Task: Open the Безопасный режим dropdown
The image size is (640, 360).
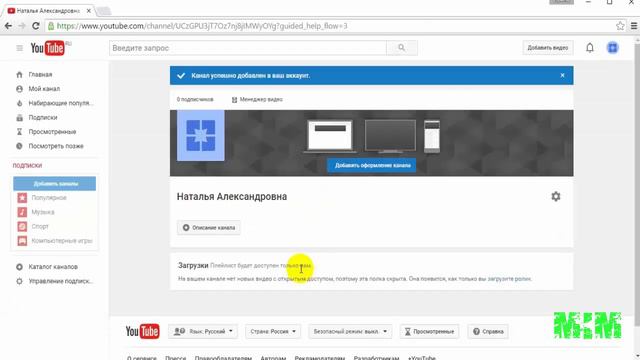Action: point(350,331)
